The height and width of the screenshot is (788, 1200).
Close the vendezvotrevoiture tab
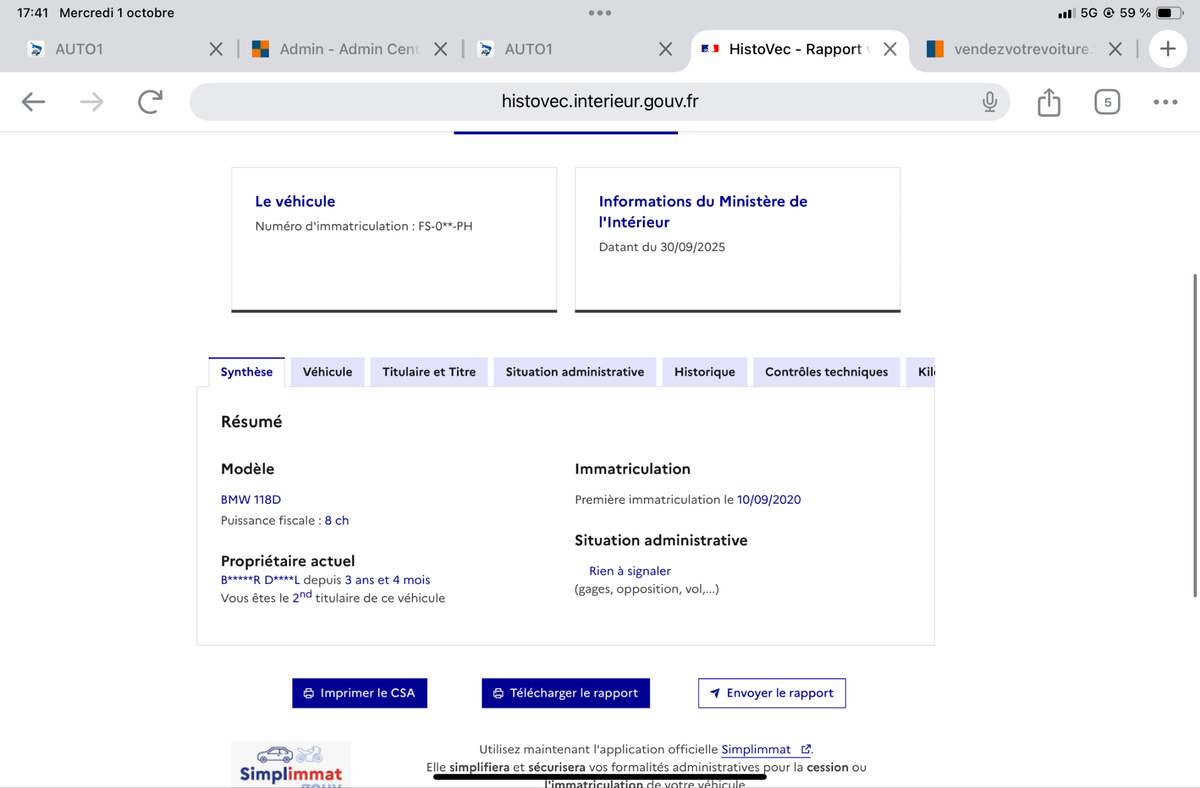(1115, 49)
